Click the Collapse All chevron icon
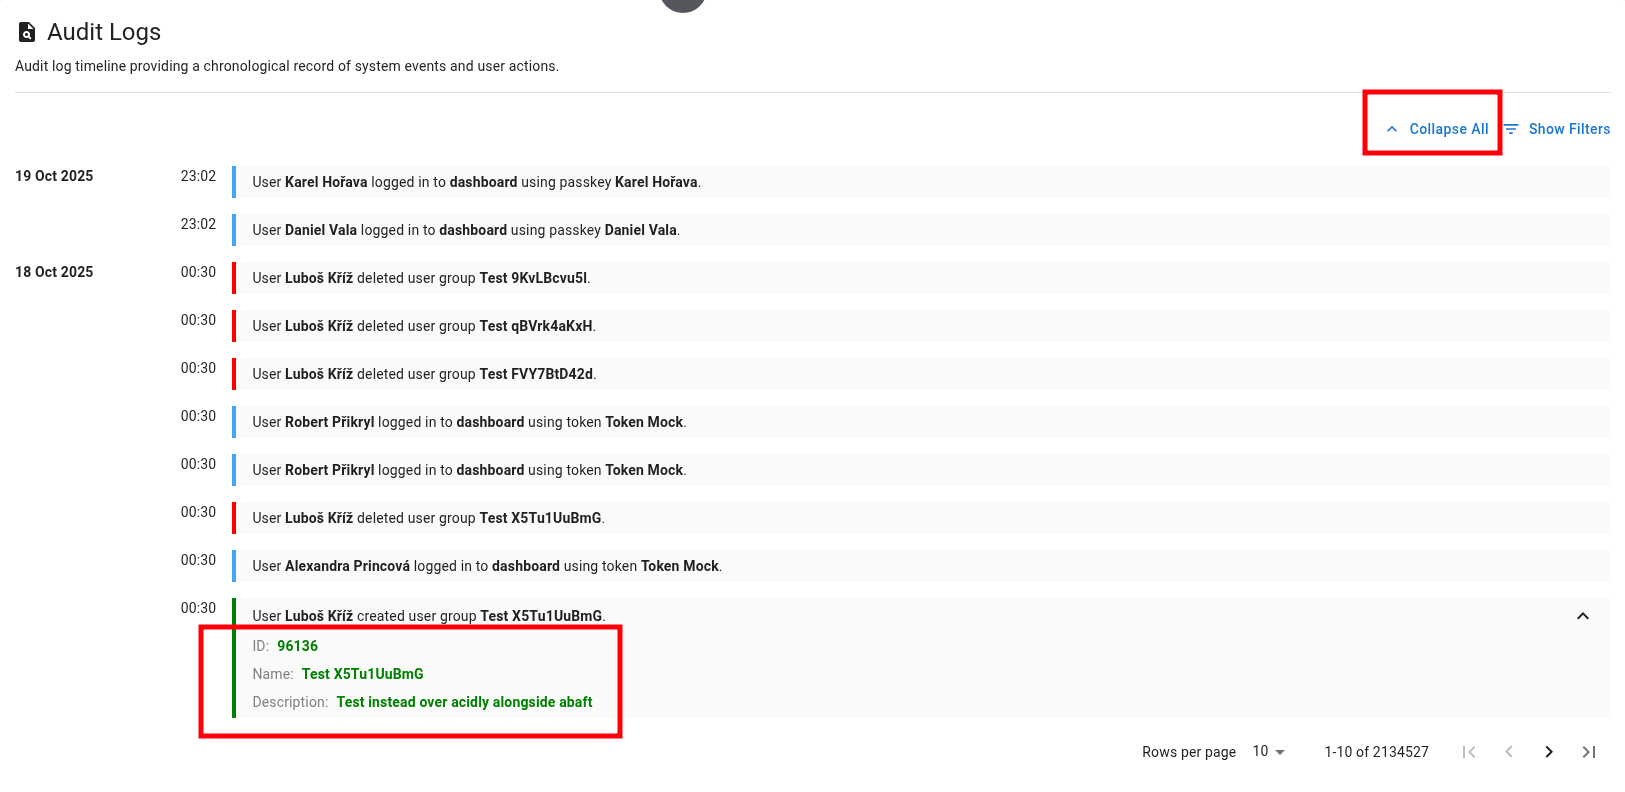1625x792 pixels. pyautogui.click(x=1391, y=129)
